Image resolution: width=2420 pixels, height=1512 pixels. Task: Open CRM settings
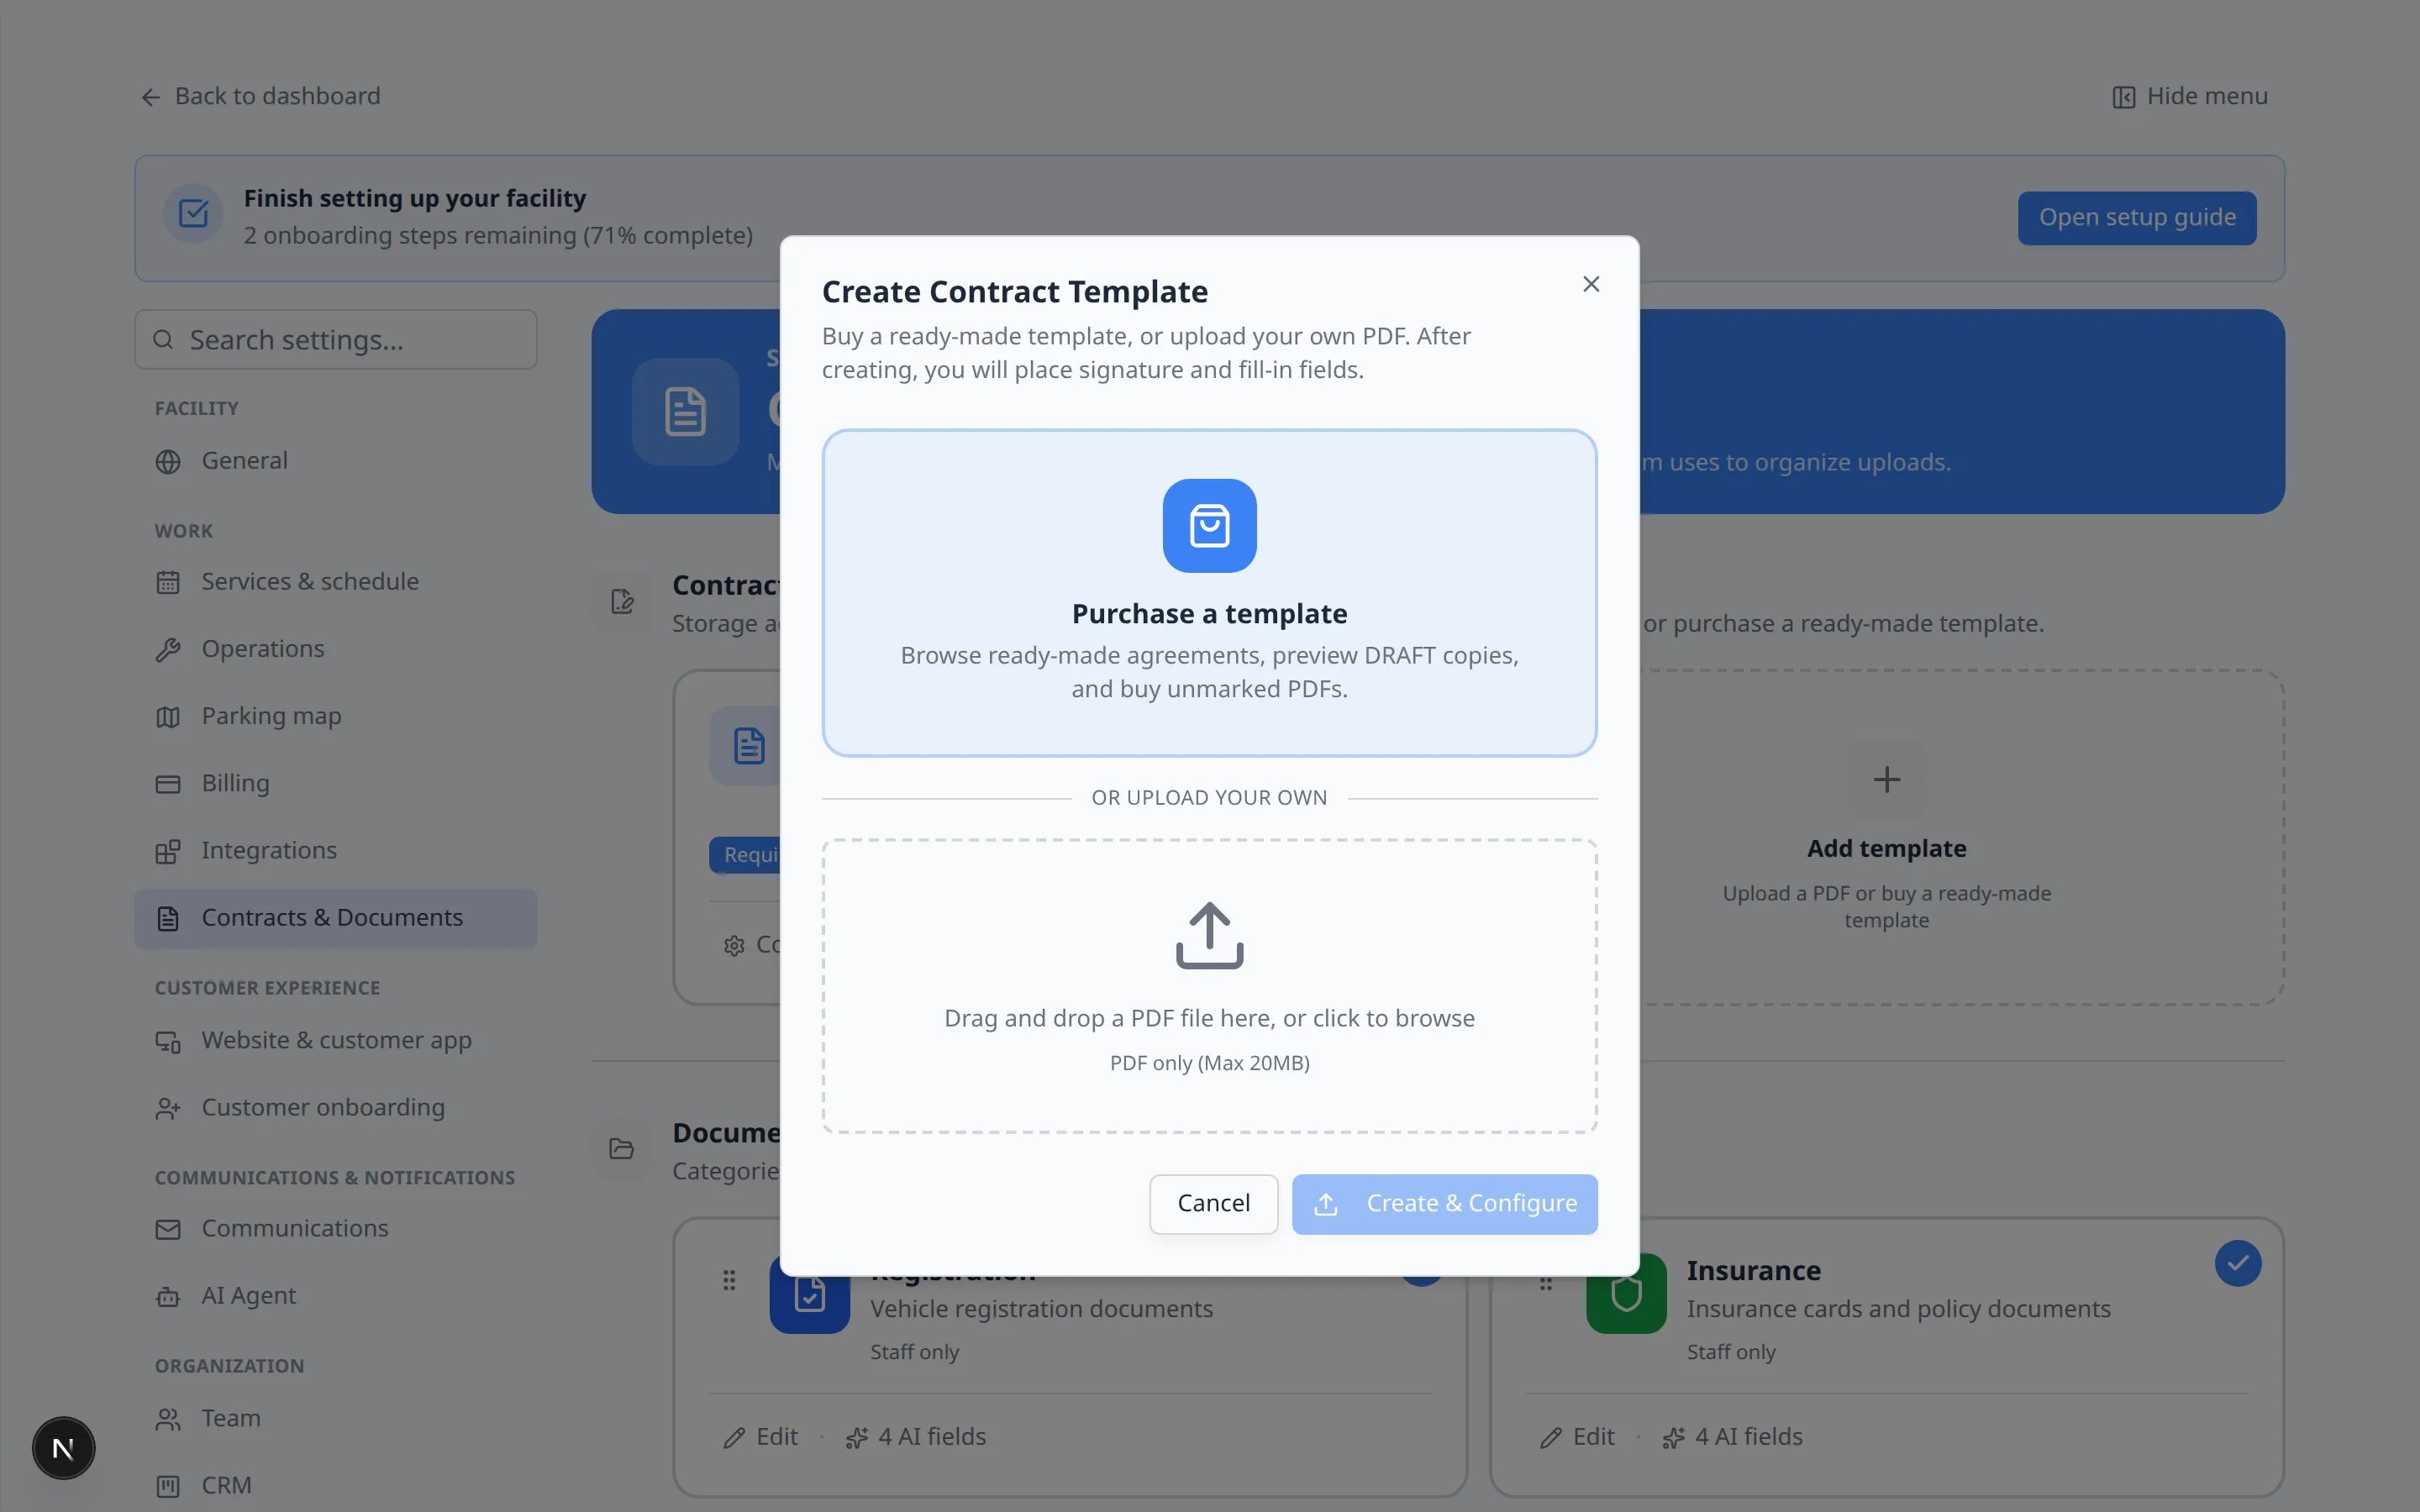pyautogui.click(x=336, y=1486)
